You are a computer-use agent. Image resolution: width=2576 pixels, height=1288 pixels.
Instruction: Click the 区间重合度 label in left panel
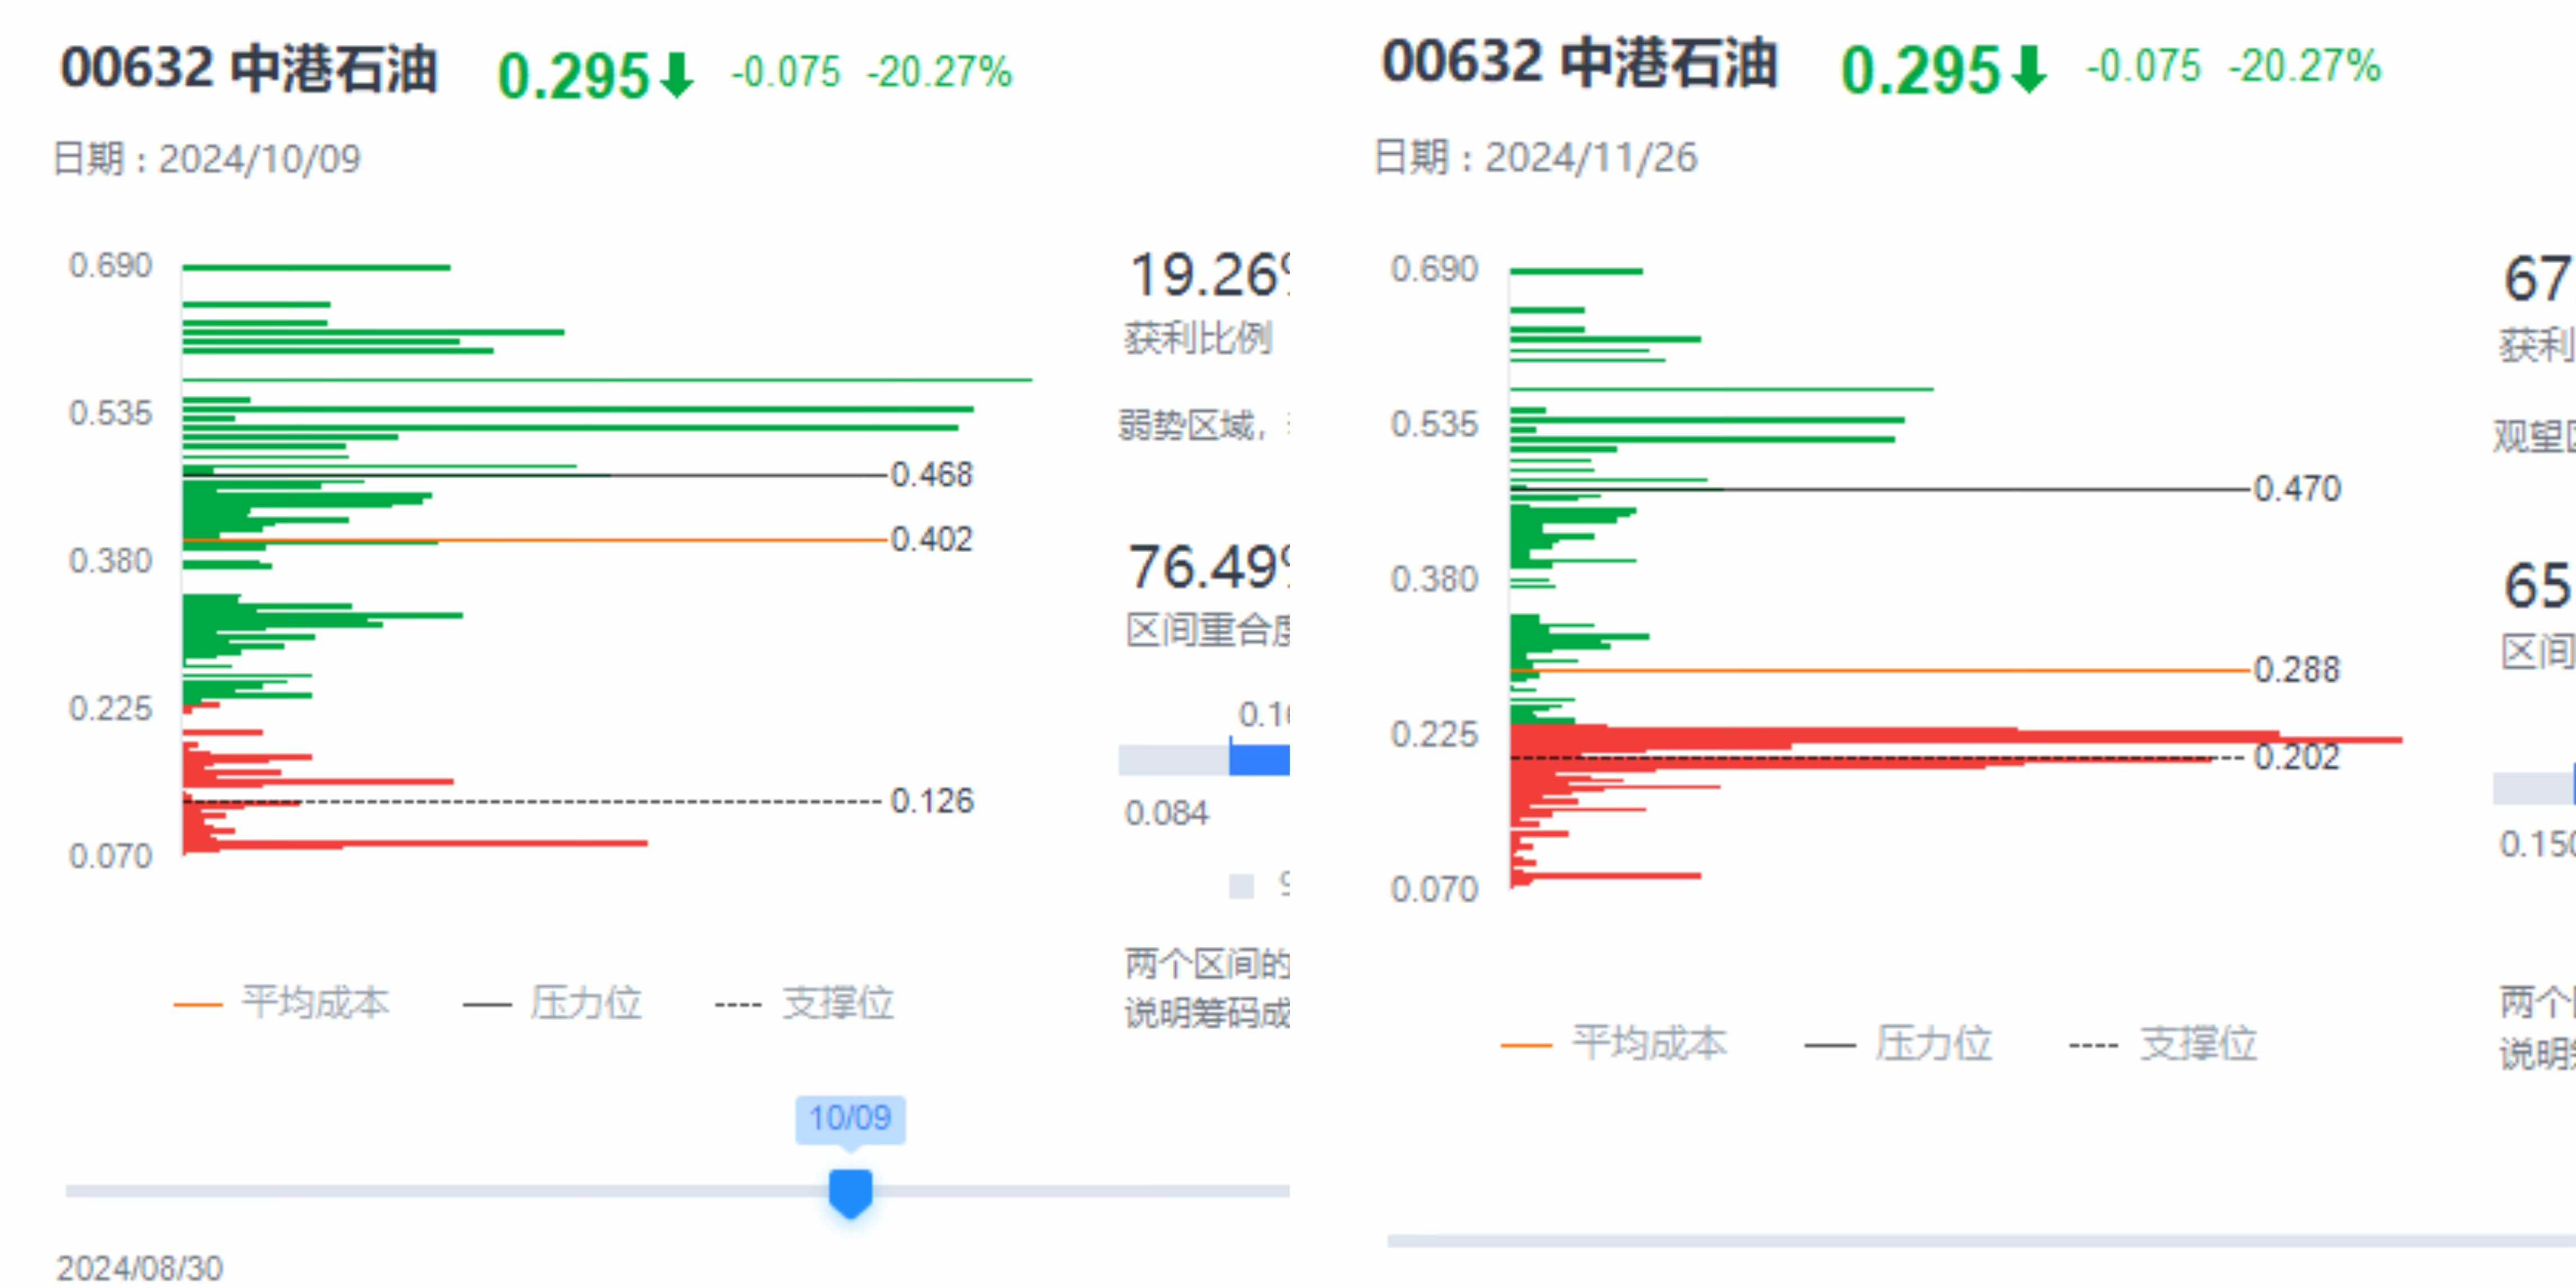1207,630
